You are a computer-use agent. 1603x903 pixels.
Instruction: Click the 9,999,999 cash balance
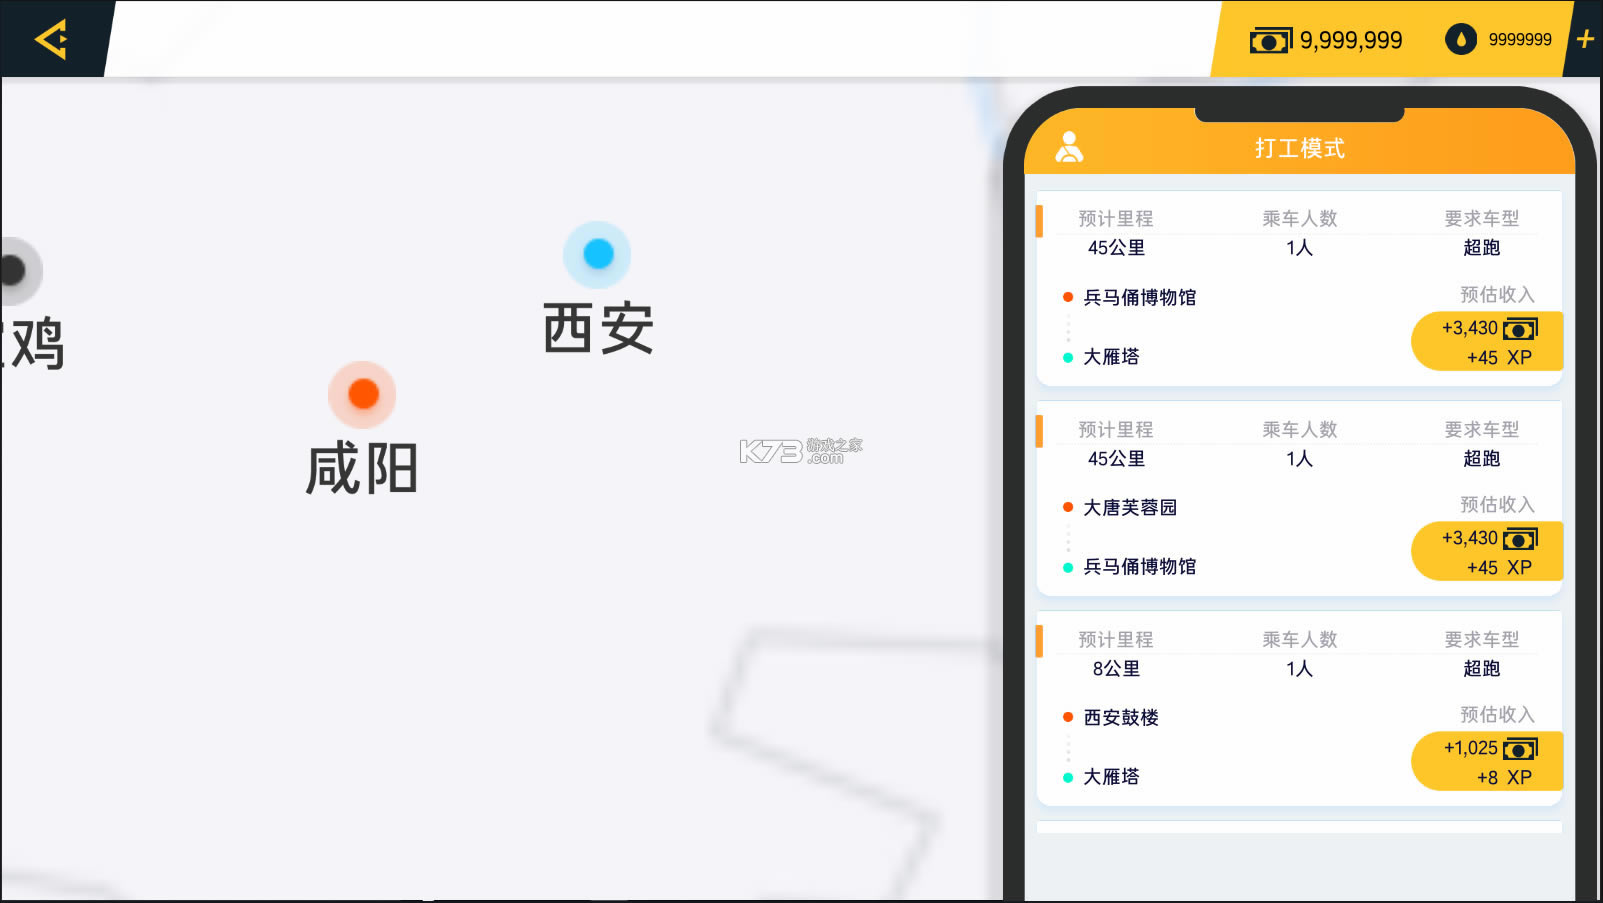pos(1350,40)
